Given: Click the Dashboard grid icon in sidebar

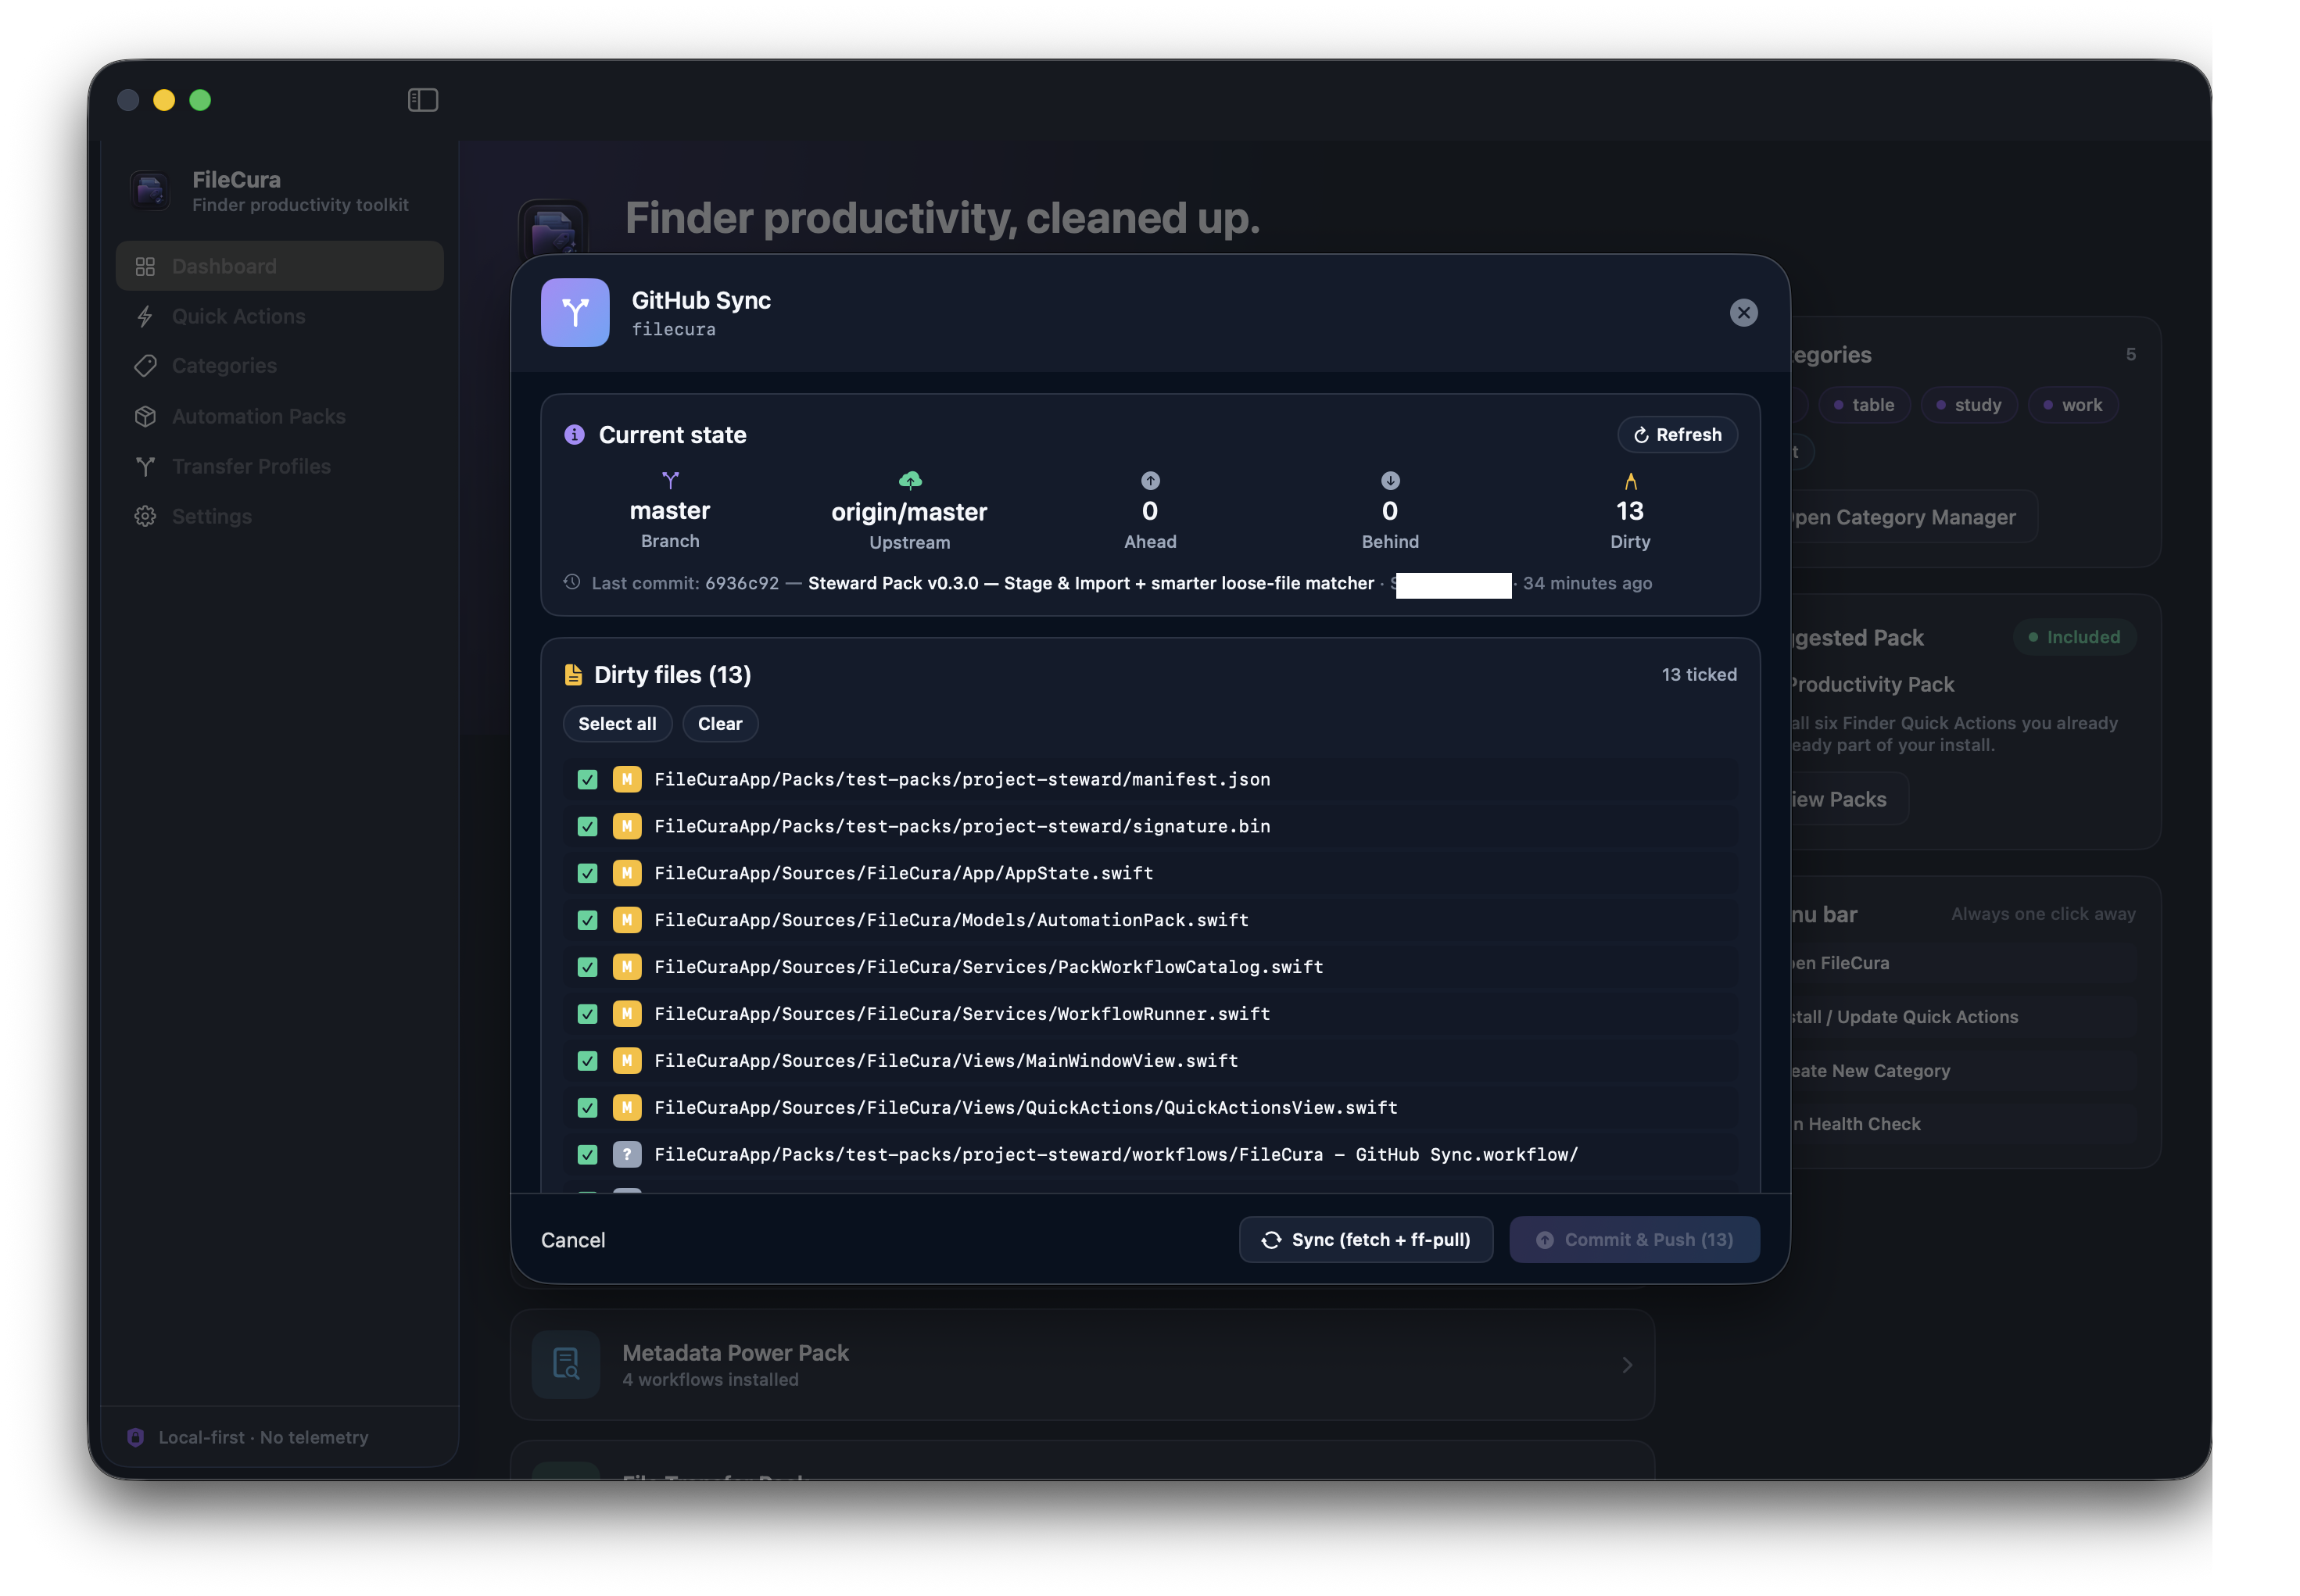Looking at the screenshot, I should [x=145, y=266].
